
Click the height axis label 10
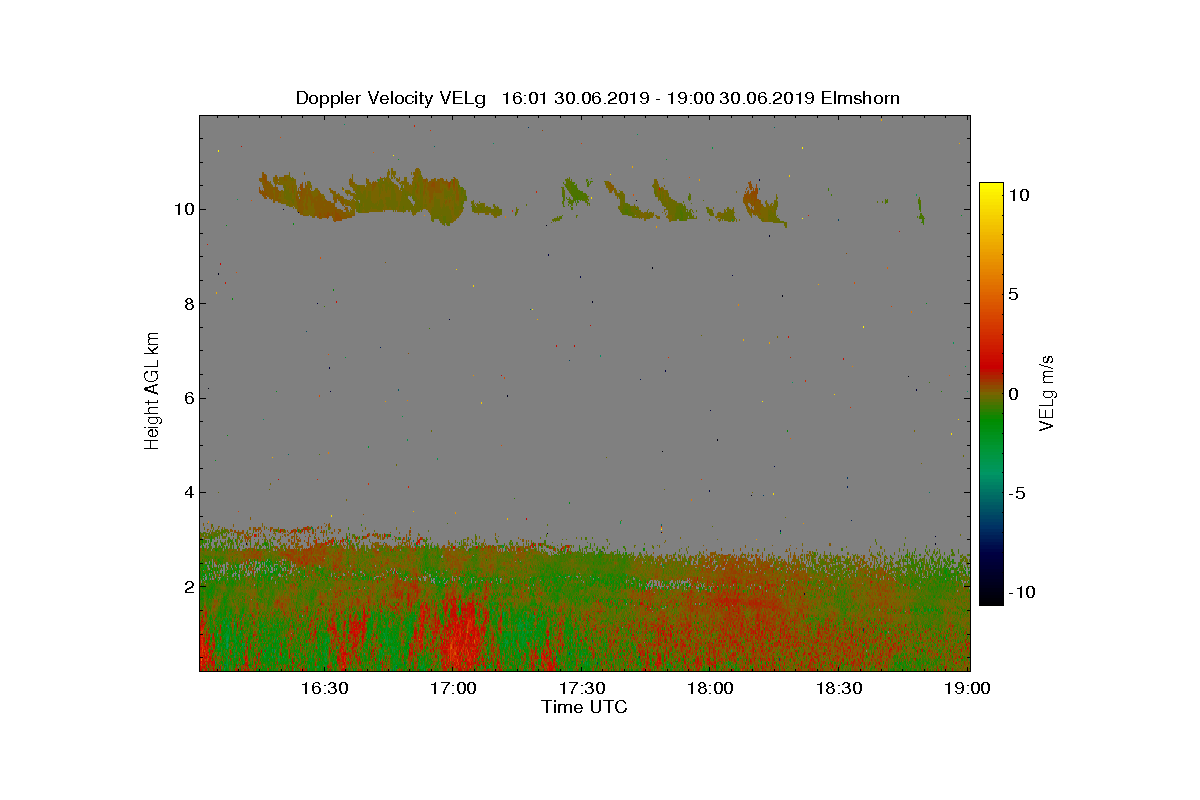(183, 209)
